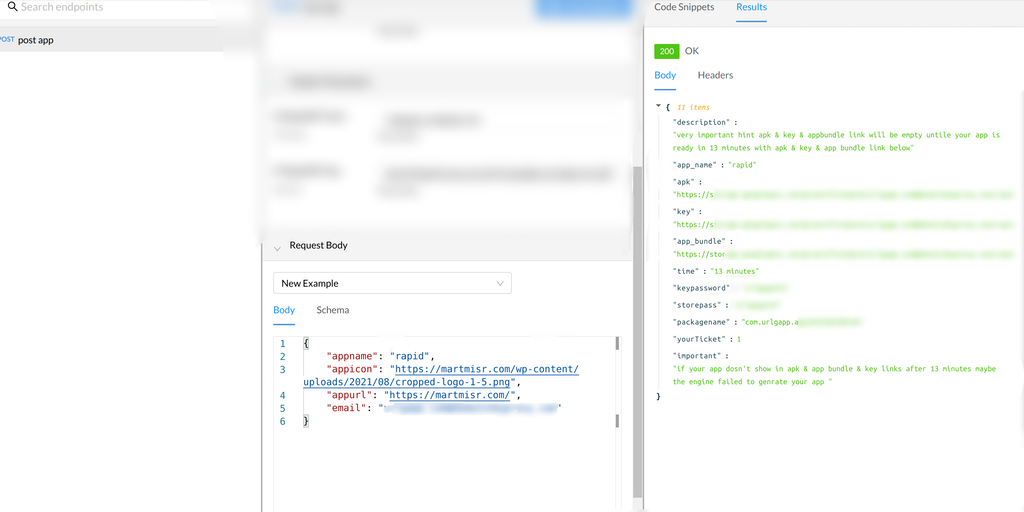Select the response Body tab
The width and height of the screenshot is (1024, 512).
click(665, 75)
